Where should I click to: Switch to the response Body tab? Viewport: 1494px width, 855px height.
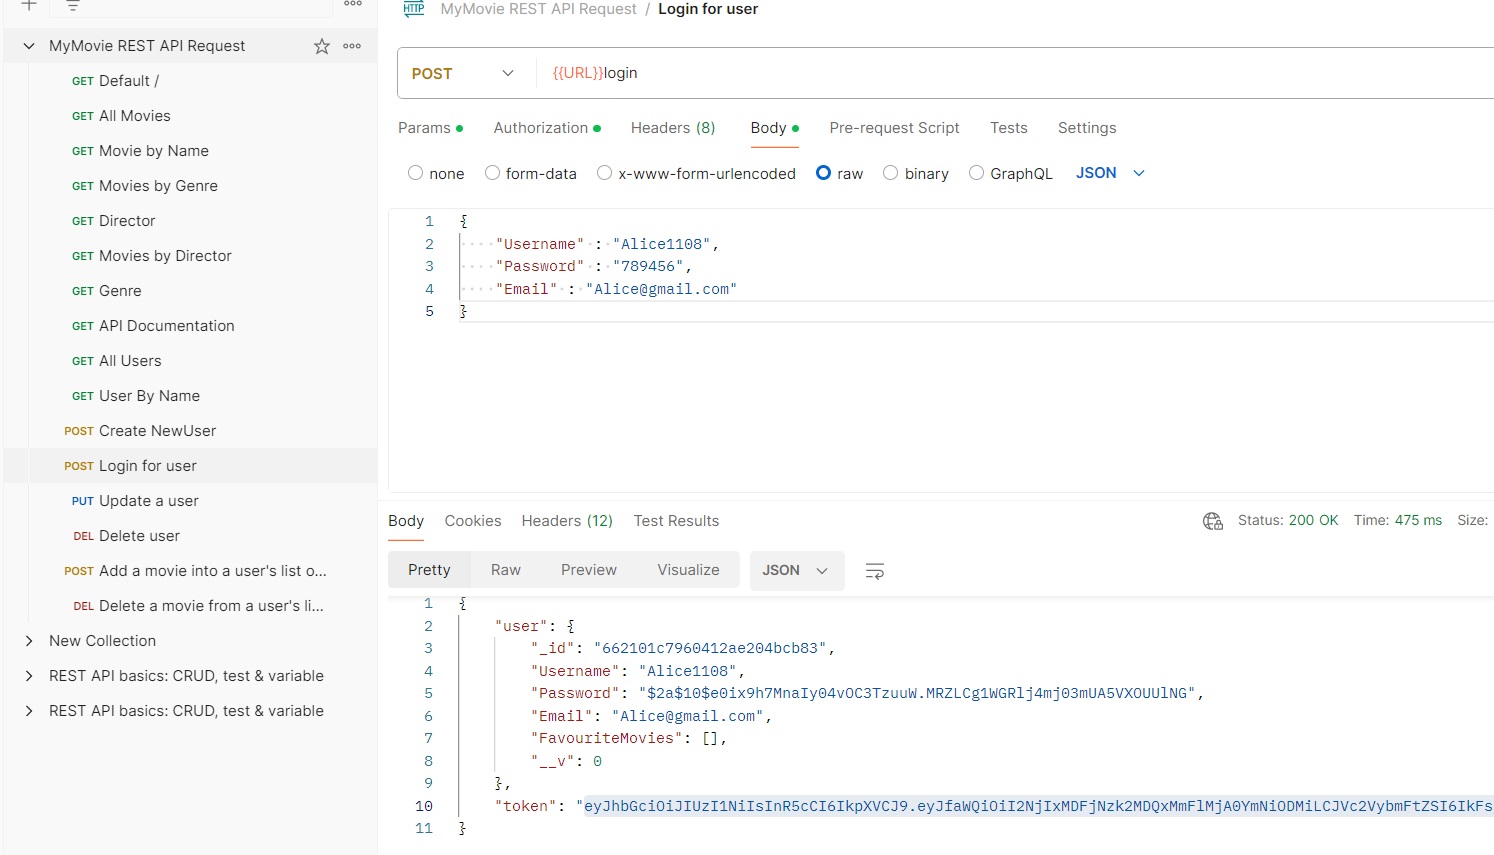[x=406, y=521]
